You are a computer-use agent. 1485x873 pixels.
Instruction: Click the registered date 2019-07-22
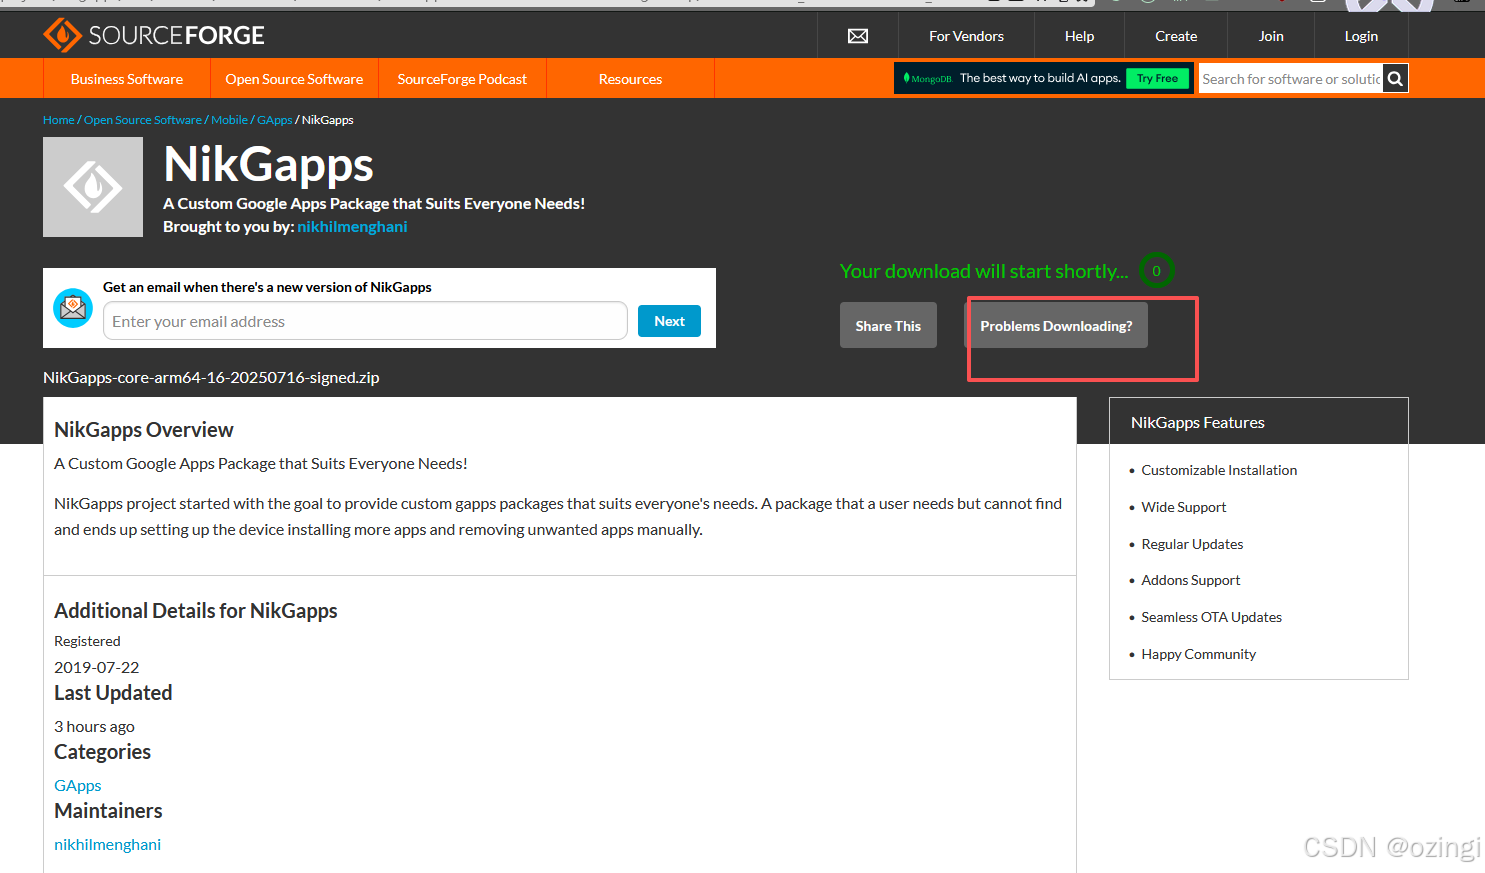click(x=97, y=667)
